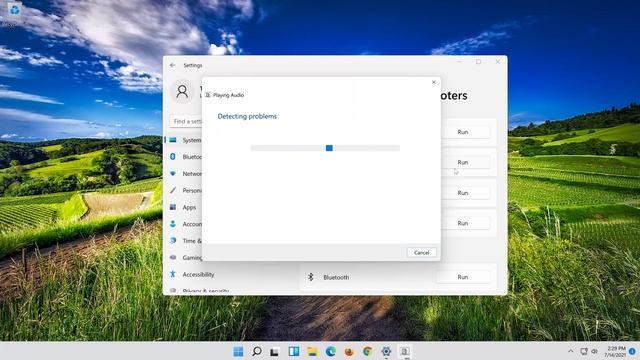Launch Google Chrome from taskbar
Image resolution: width=640 pixels, height=360 pixels.
point(367,351)
